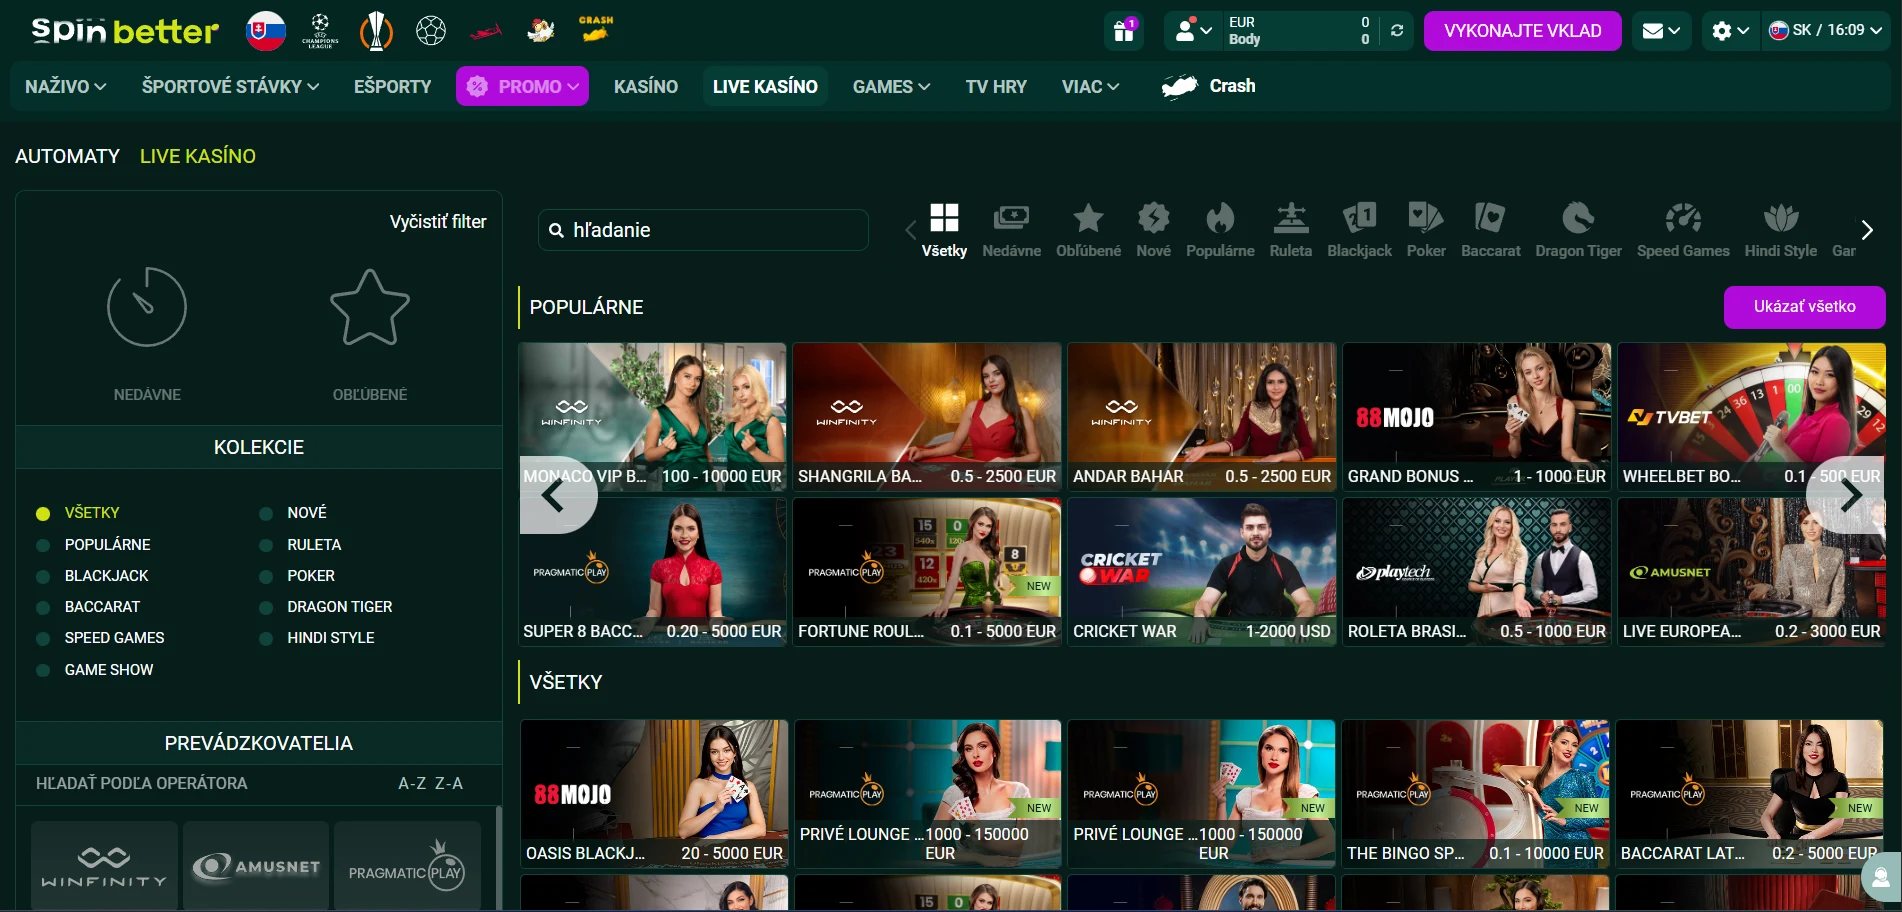Screen dimensions: 1902x912
Task: Choose the Game Show collection radio
Action: (x=43, y=670)
